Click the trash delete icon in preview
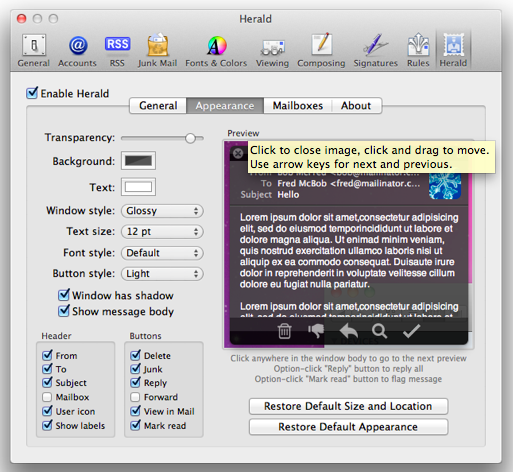The image size is (513, 472). click(284, 331)
